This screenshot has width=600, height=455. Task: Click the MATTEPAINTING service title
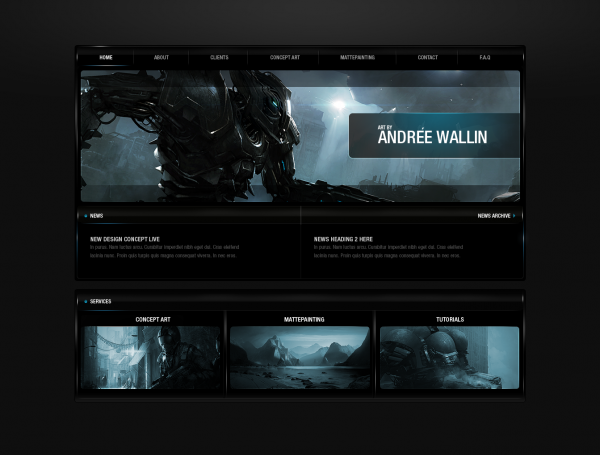point(304,320)
